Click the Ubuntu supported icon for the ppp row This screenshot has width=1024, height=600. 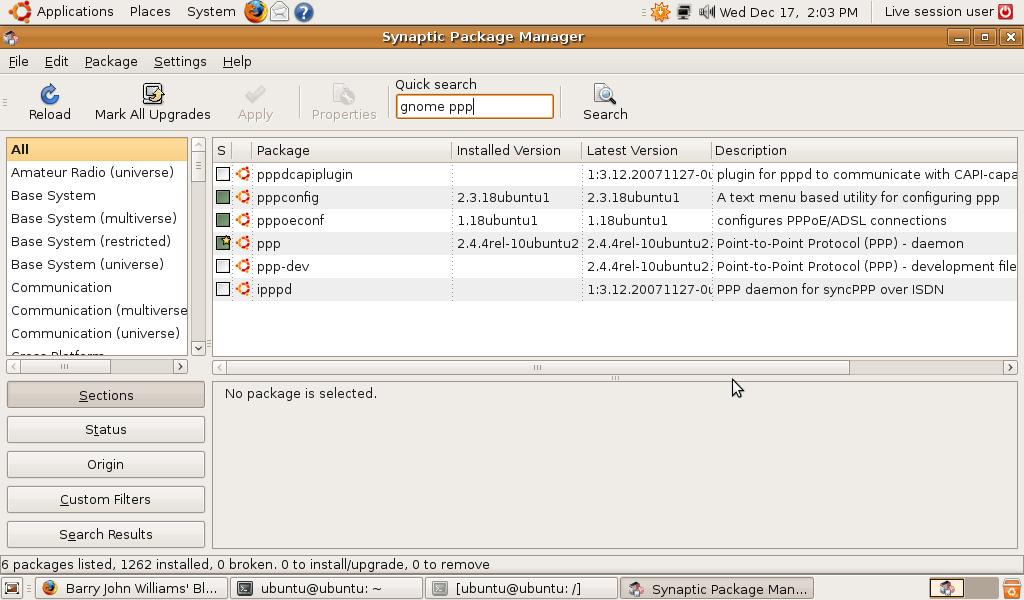[243, 243]
